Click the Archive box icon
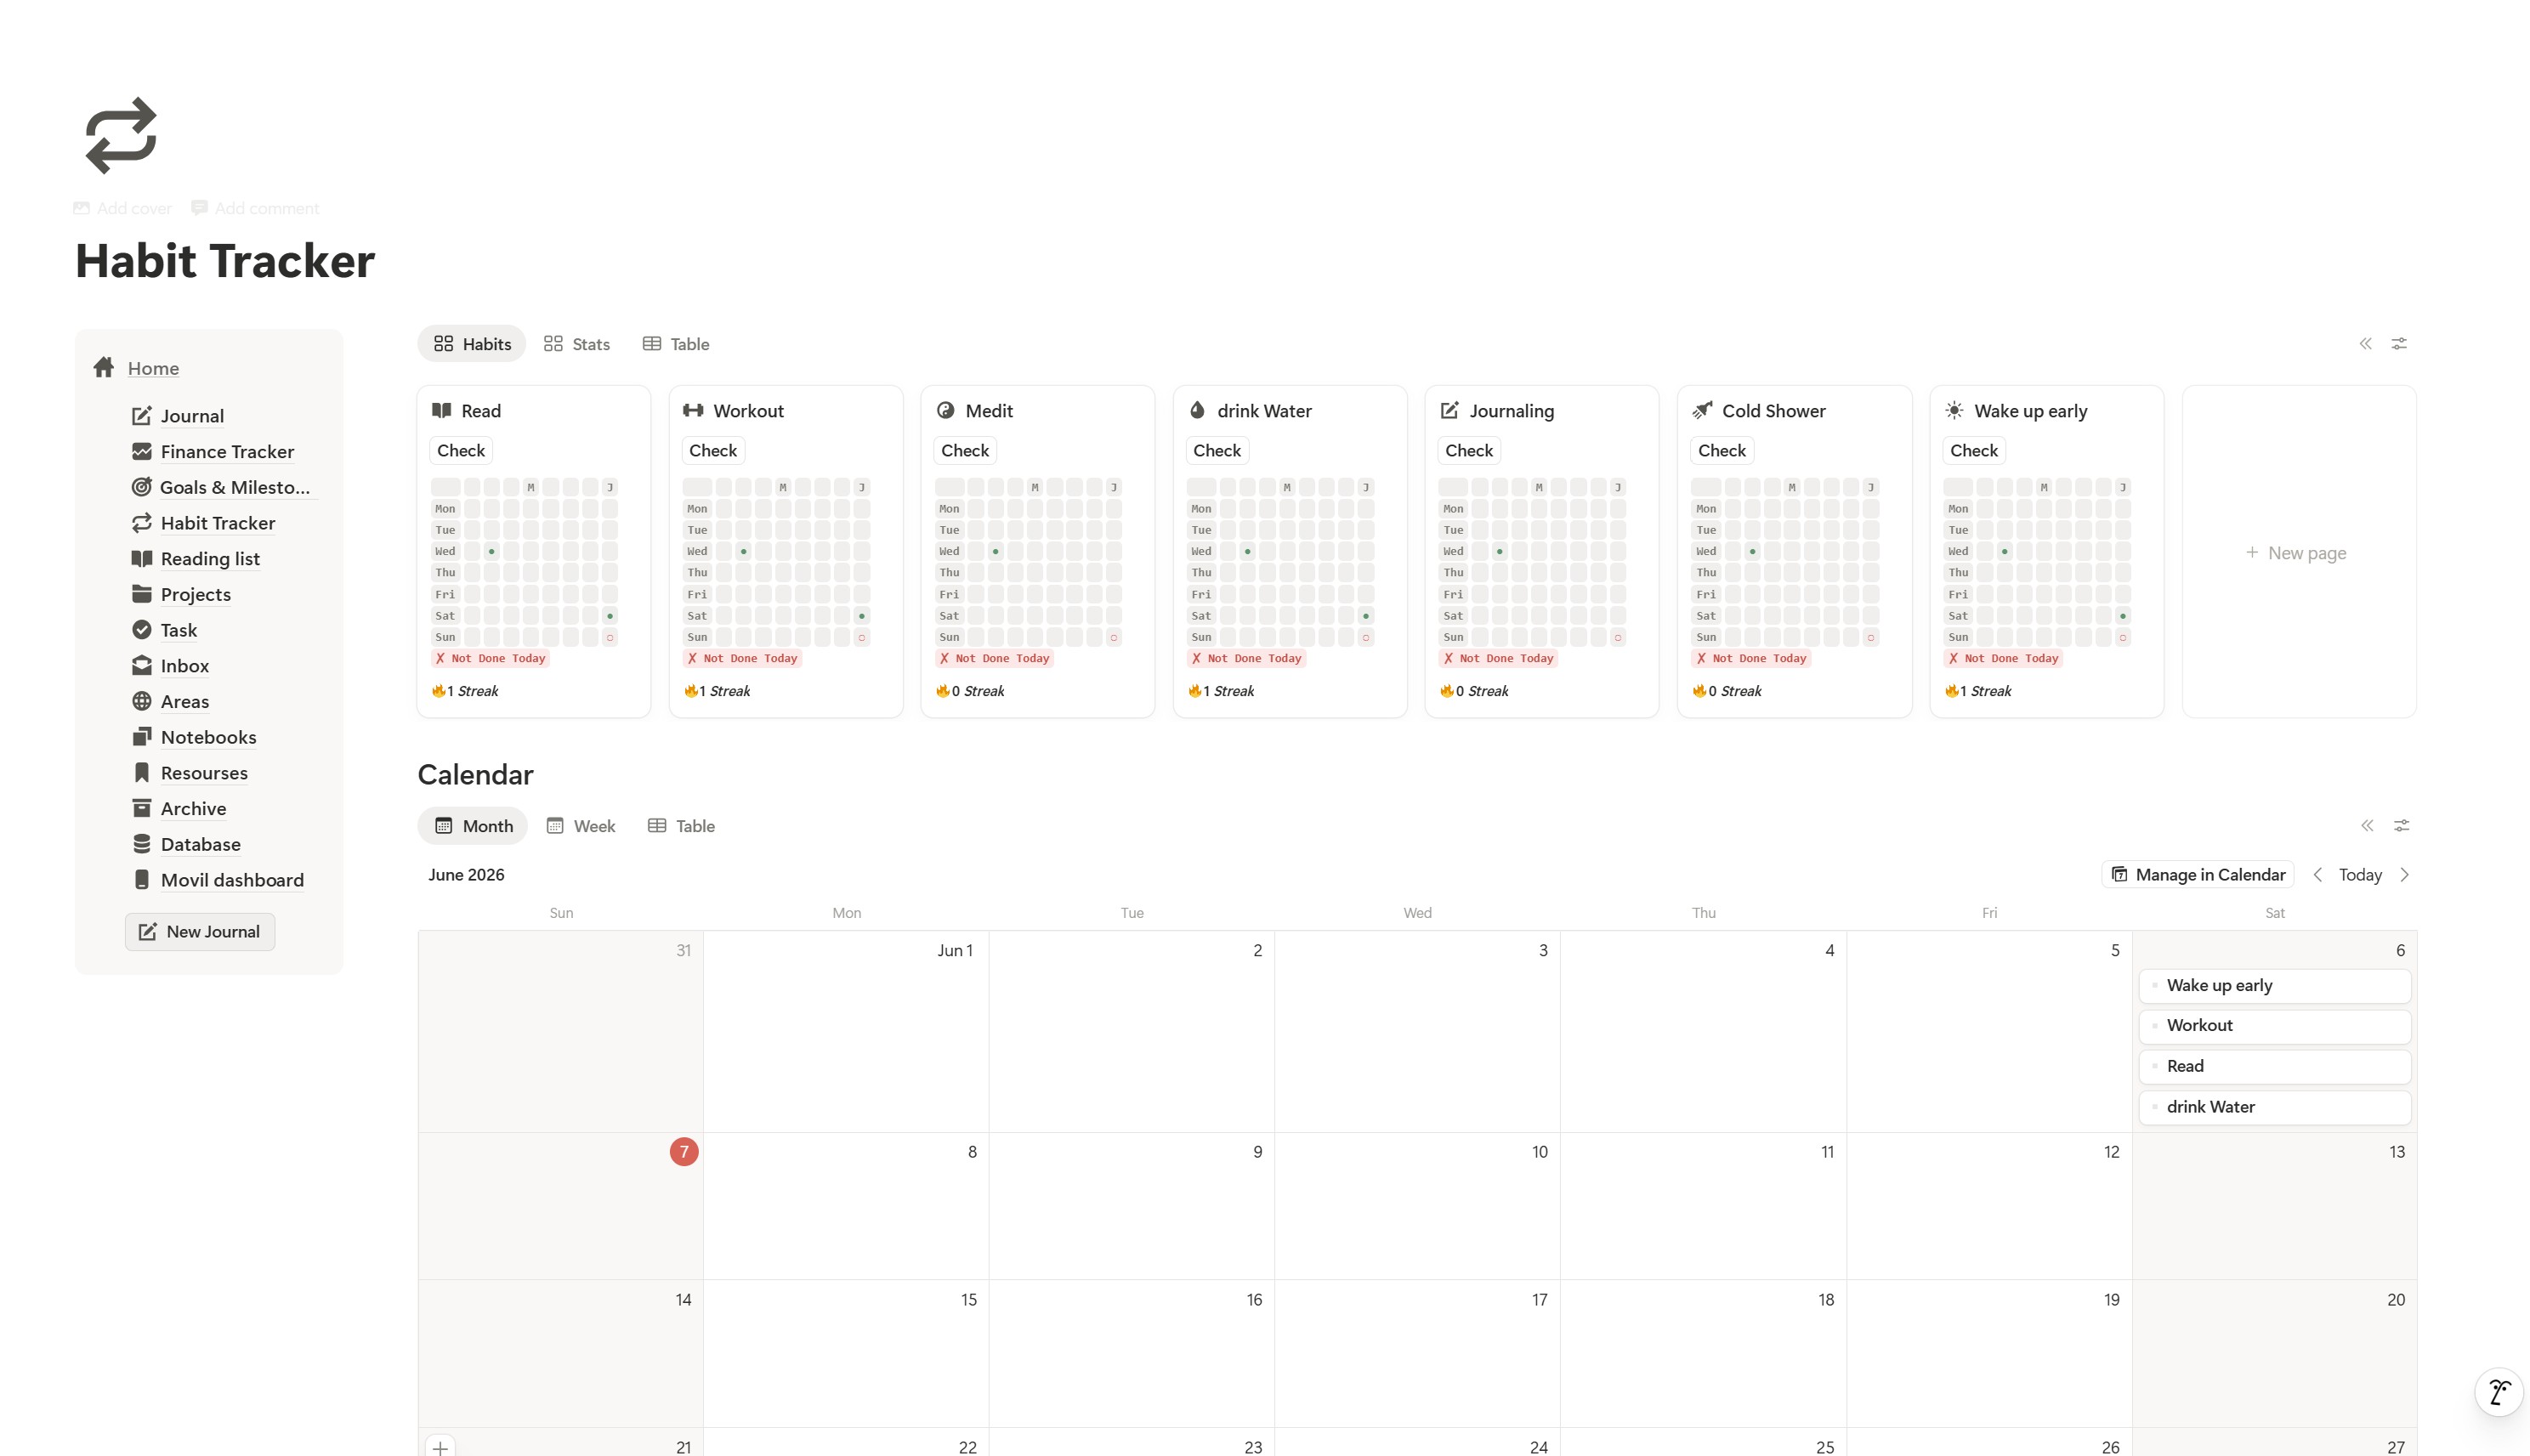The height and width of the screenshot is (1456, 2530). click(142, 808)
